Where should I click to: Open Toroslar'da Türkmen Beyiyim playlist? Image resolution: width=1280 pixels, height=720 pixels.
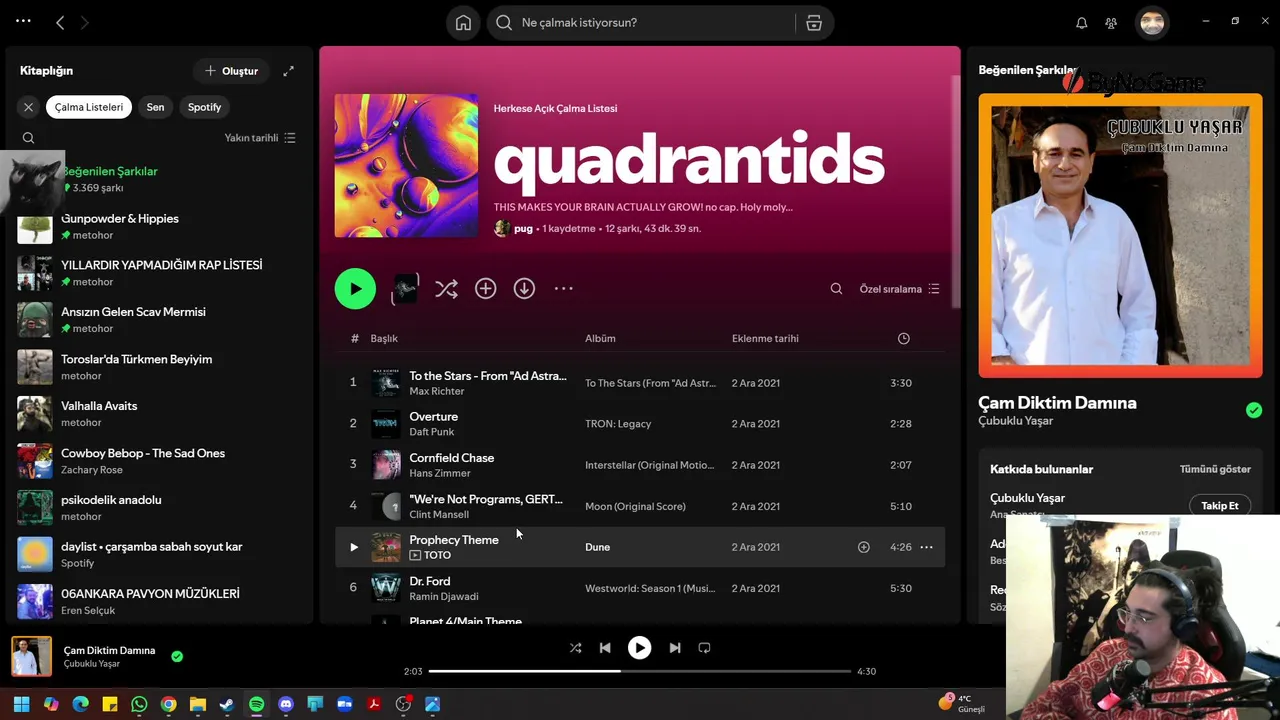[160, 367]
